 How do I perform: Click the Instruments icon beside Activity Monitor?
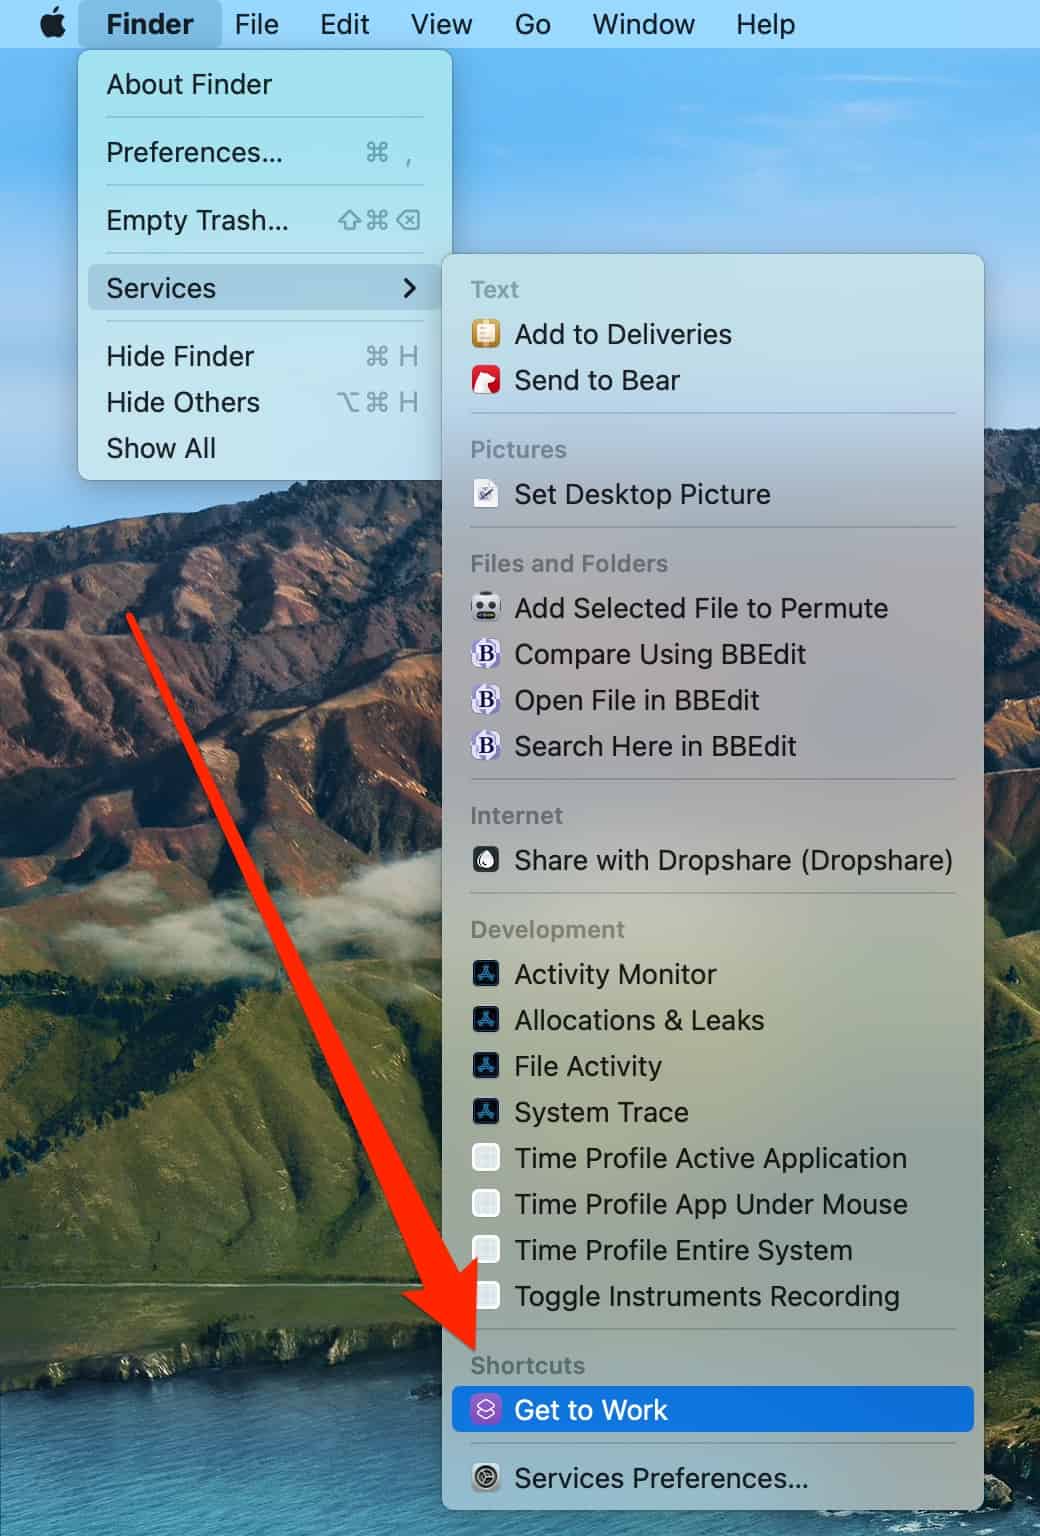[486, 974]
